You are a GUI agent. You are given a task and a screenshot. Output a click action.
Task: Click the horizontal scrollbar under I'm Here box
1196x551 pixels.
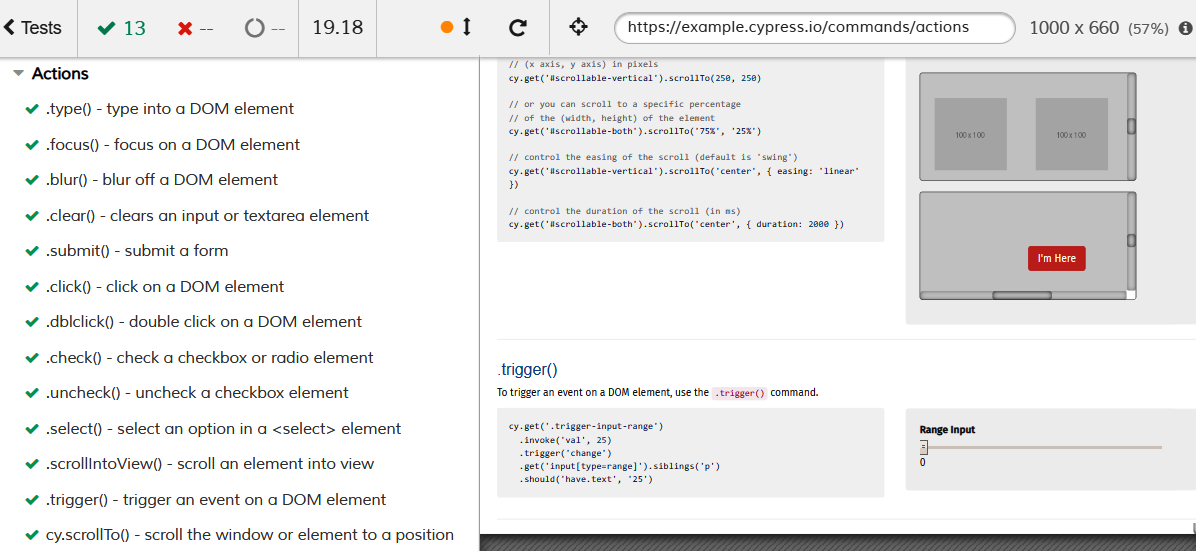point(1021,295)
